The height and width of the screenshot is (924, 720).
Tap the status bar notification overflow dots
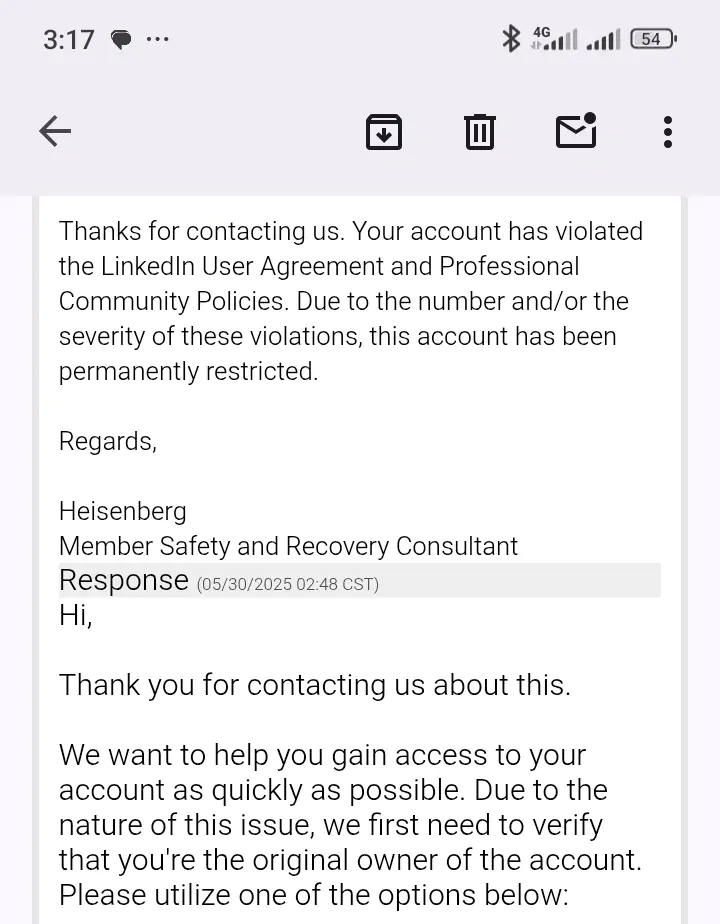157,40
